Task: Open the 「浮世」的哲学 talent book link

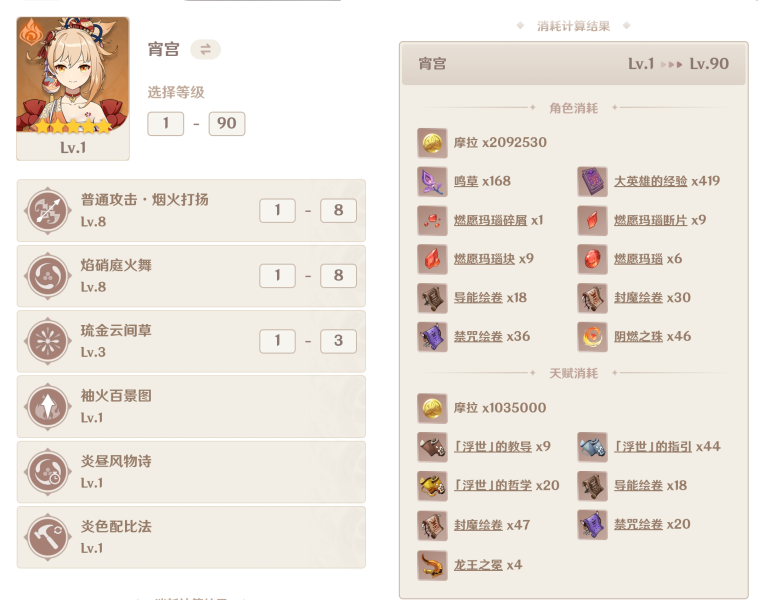Action: (x=493, y=485)
